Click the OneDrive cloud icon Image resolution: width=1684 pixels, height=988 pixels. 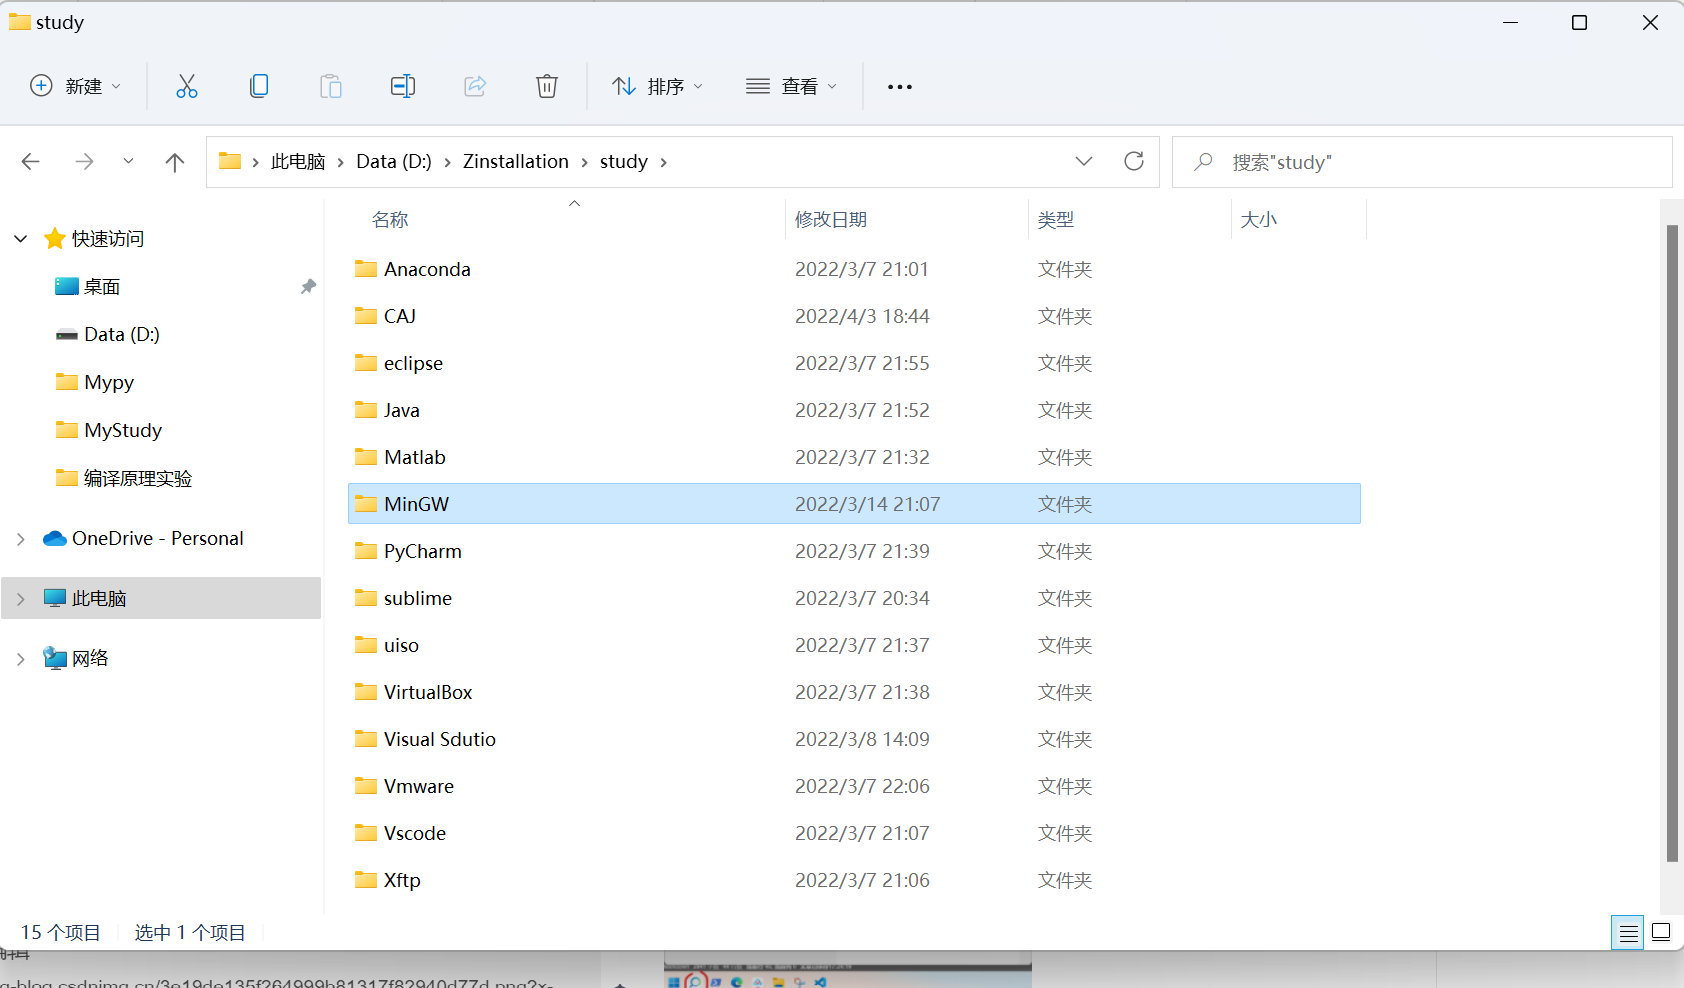click(x=55, y=539)
